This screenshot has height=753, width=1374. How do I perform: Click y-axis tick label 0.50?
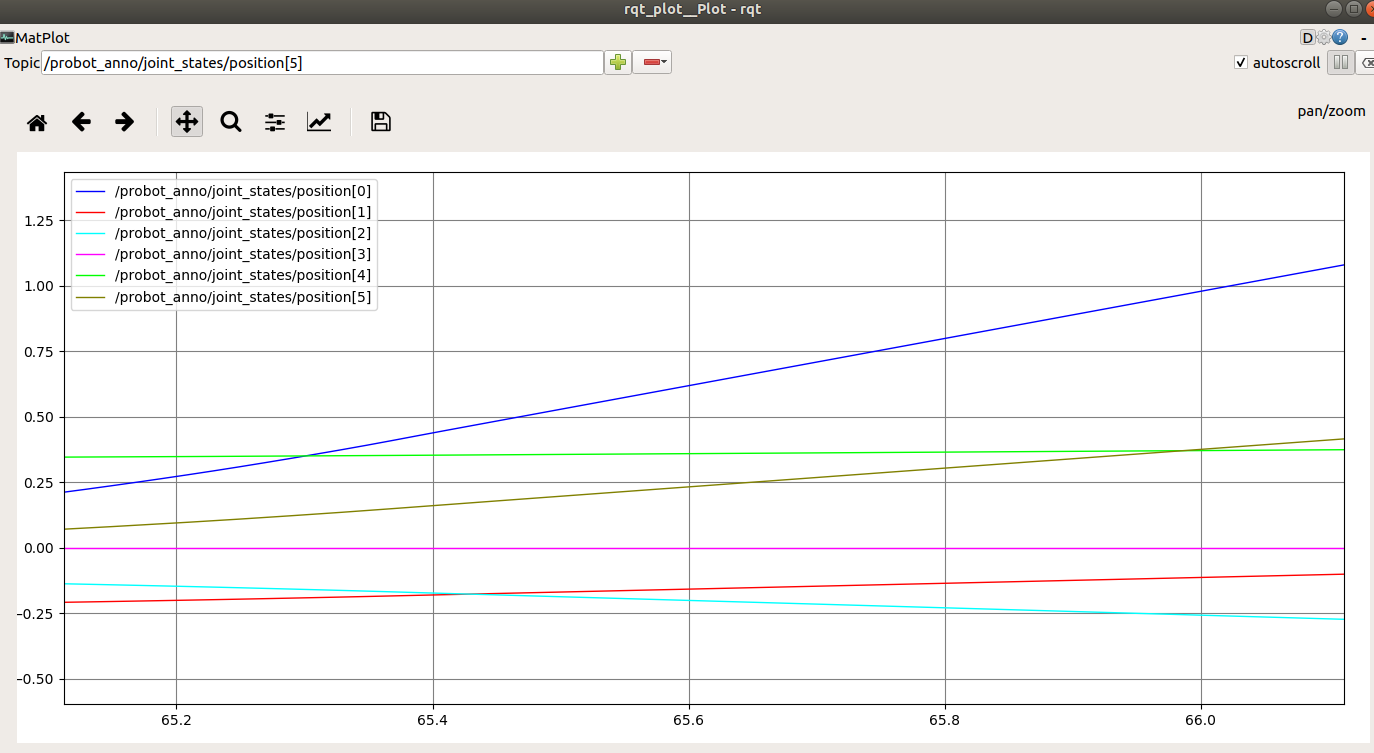(x=40, y=417)
